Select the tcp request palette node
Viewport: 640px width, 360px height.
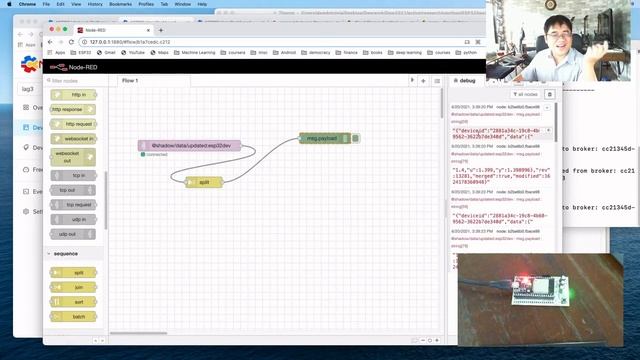point(73,205)
